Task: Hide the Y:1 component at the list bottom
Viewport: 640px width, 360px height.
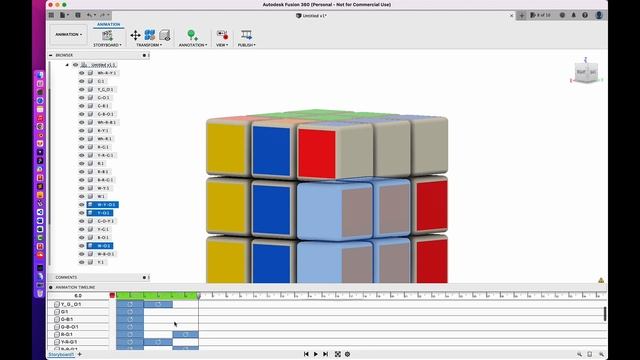Action: pyautogui.click(x=82, y=262)
